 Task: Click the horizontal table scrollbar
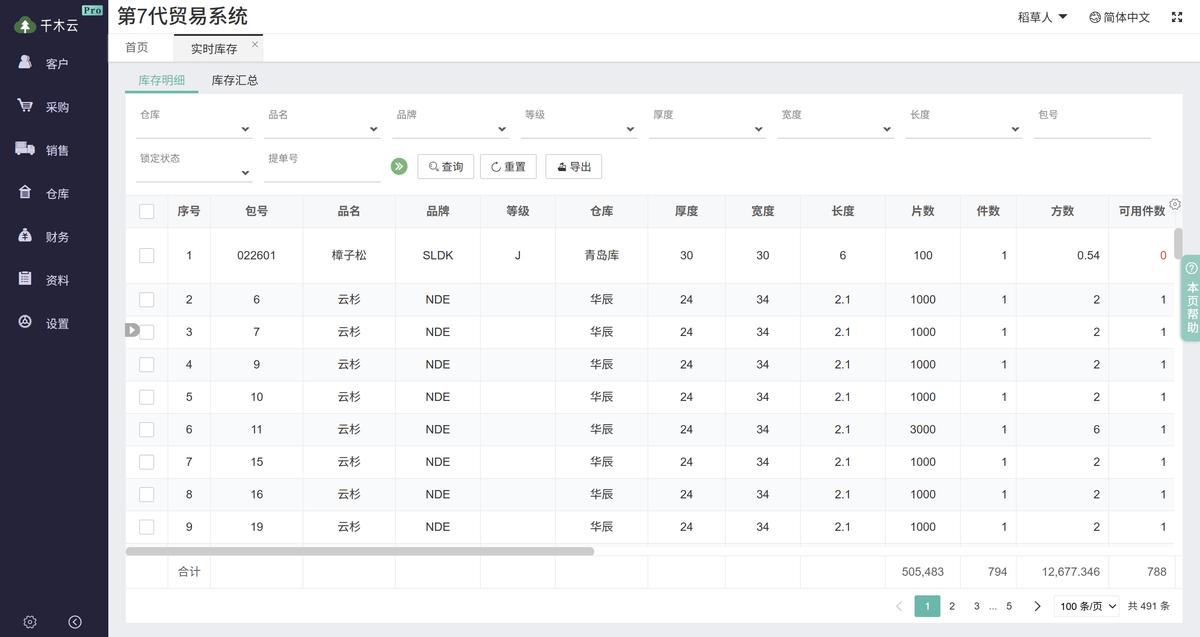click(360, 551)
